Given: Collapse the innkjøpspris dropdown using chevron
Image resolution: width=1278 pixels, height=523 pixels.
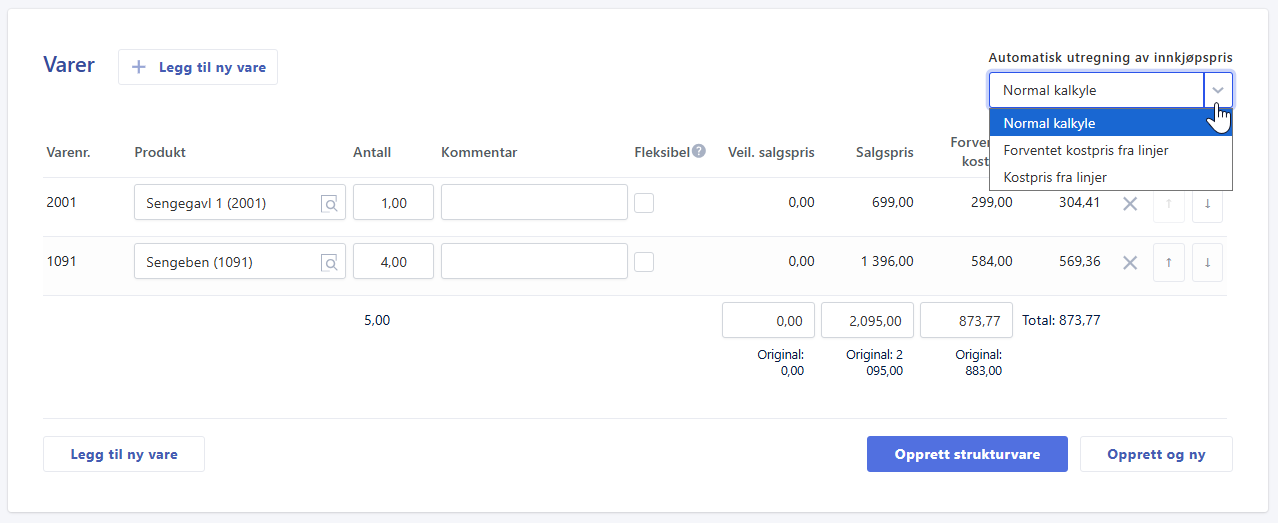Looking at the screenshot, I should pos(1218,90).
